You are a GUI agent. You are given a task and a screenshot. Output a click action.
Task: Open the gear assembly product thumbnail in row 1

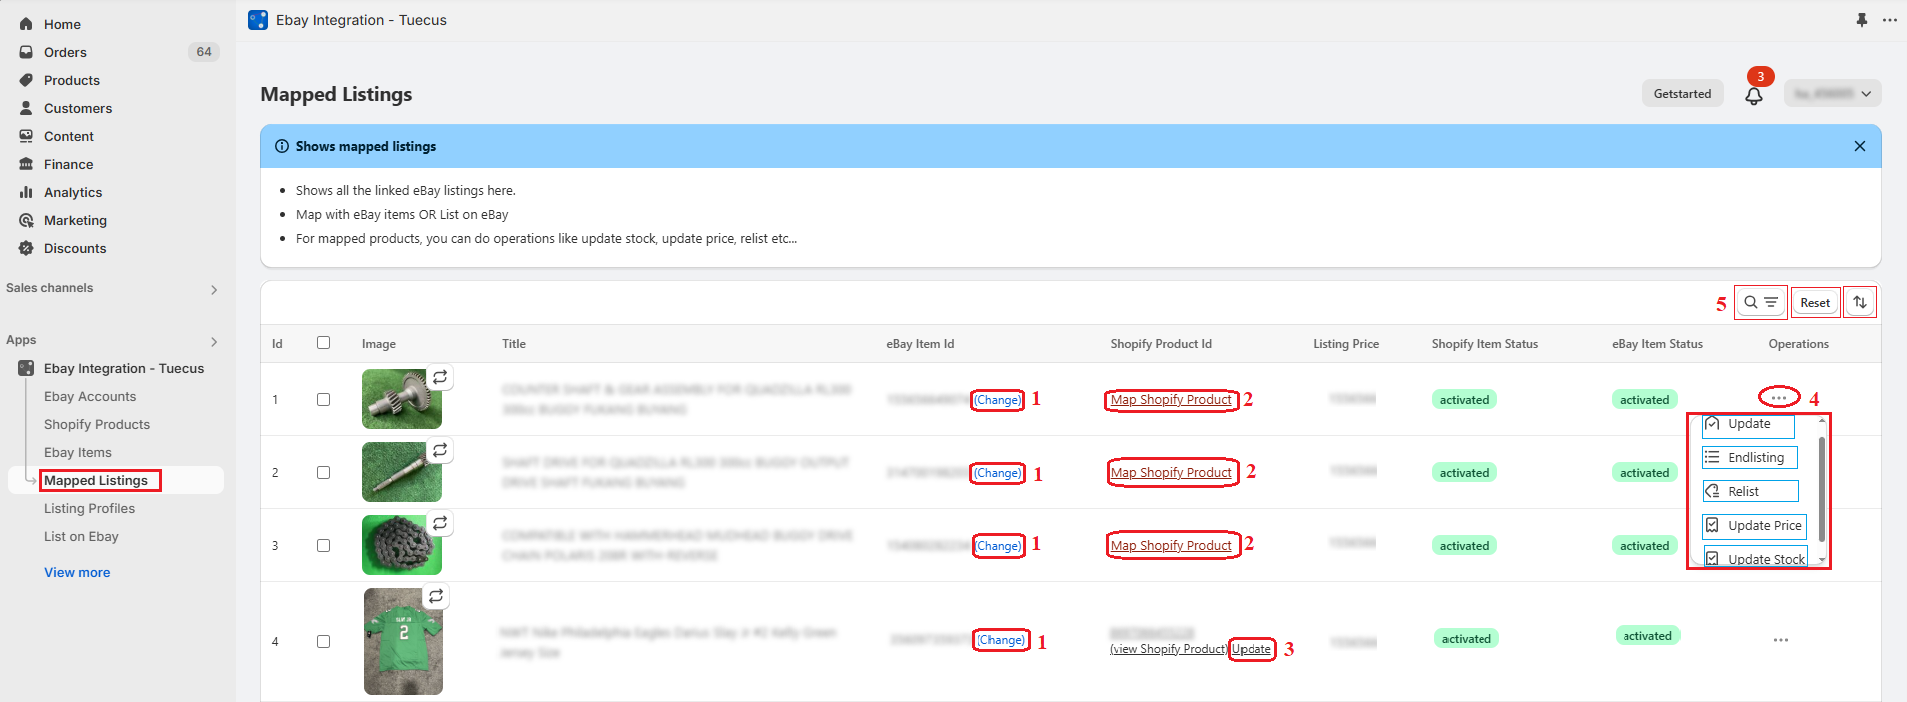click(402, 399)
